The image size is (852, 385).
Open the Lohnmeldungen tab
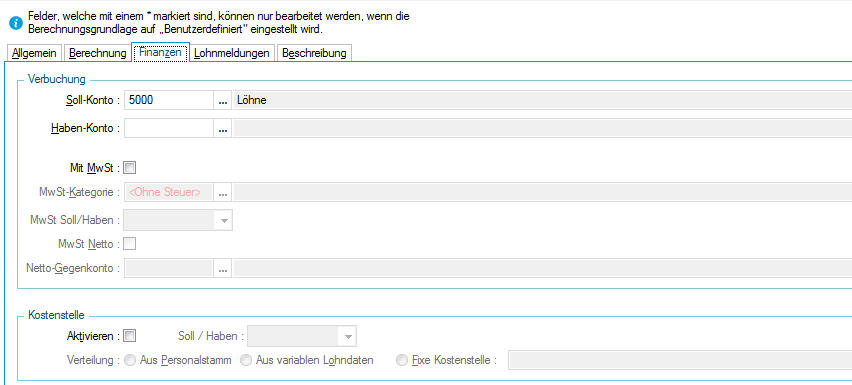[x=232, y=53]
